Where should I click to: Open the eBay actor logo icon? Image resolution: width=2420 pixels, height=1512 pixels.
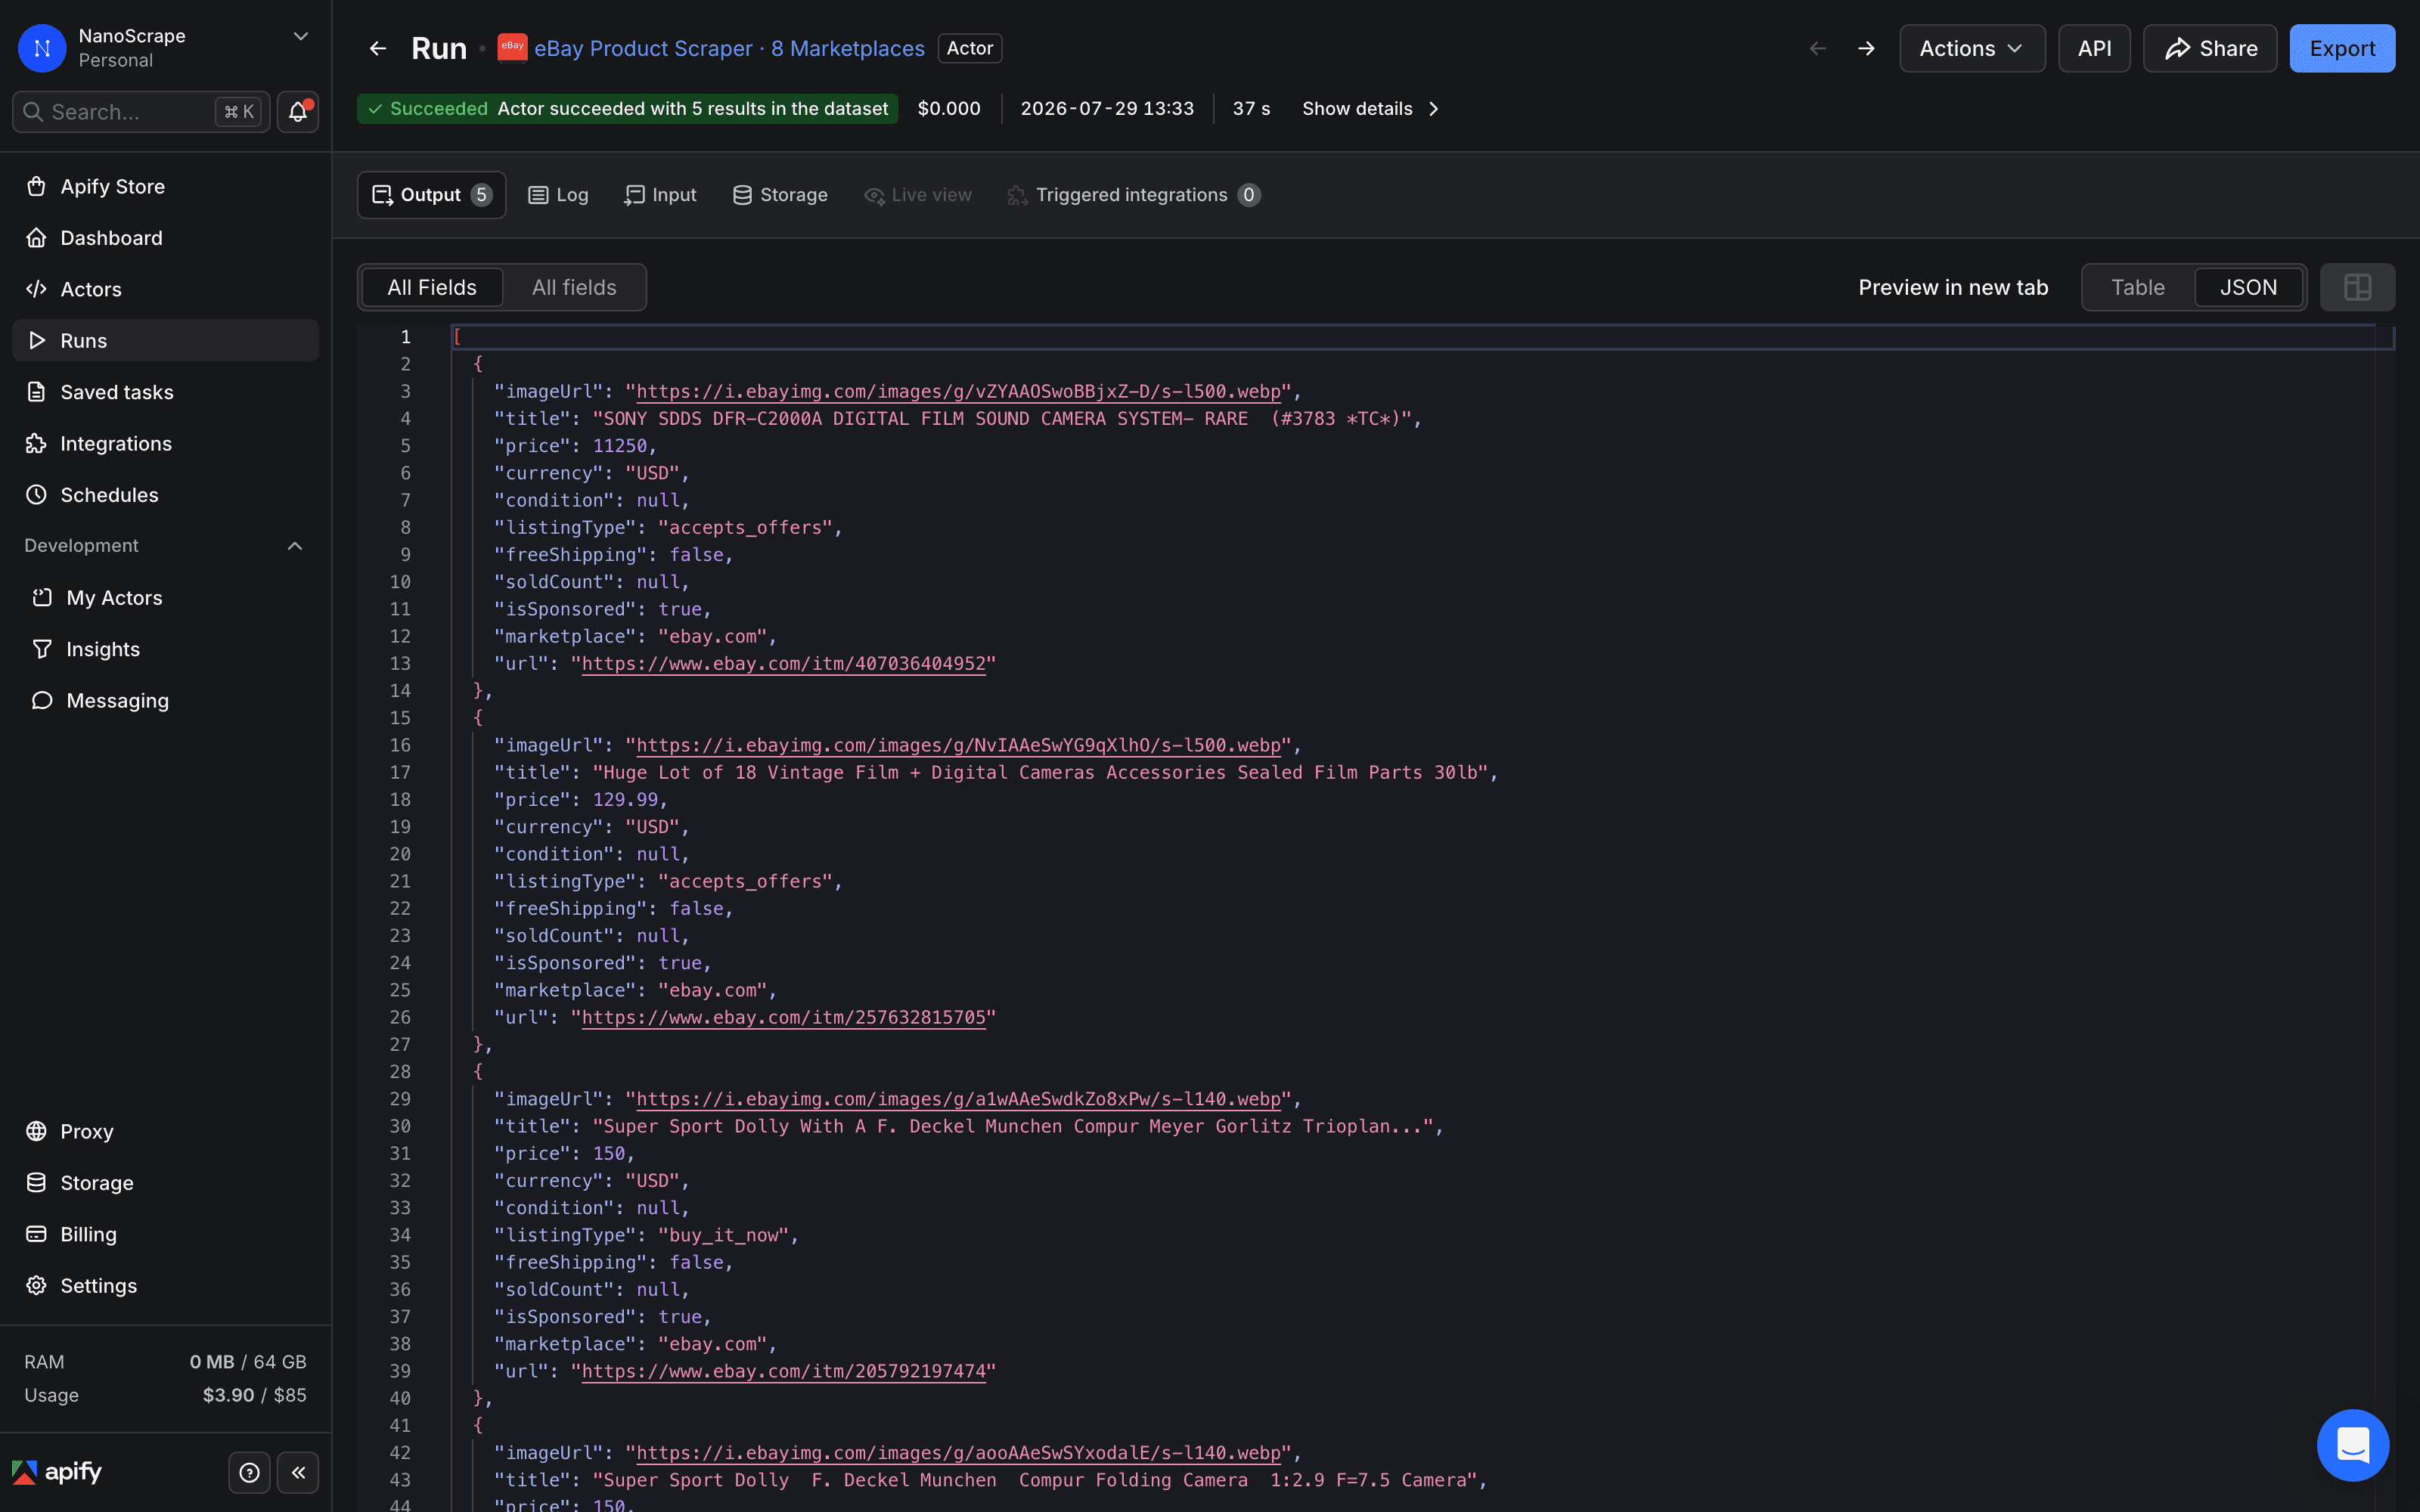pos(512,47)
